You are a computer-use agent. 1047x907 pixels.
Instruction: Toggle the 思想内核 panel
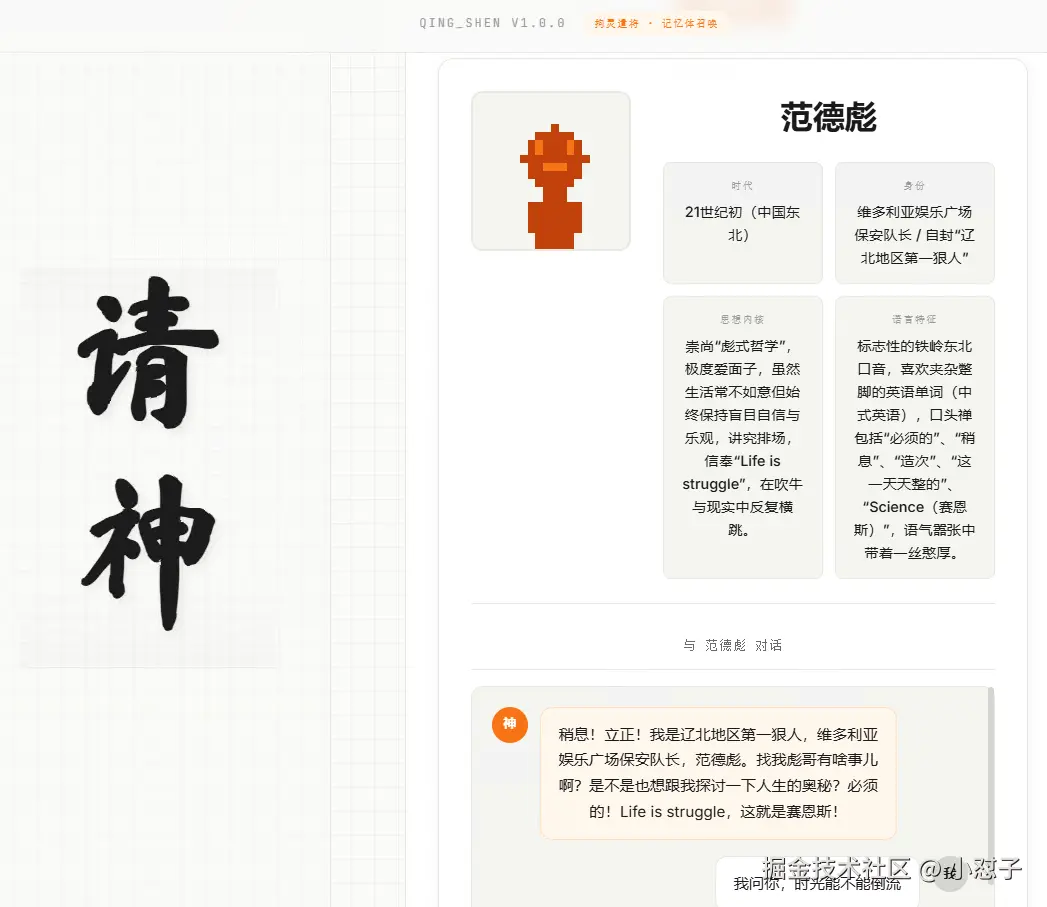pyautogui.click(x=742, y=435)
